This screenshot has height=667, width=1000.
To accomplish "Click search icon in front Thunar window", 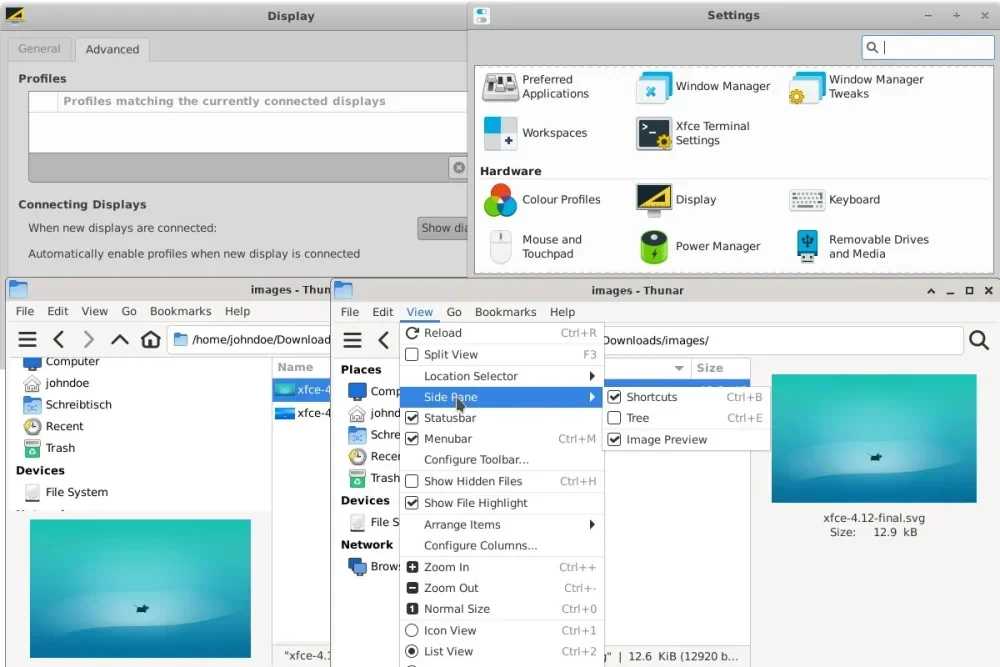I will click(x=979, y=341).
